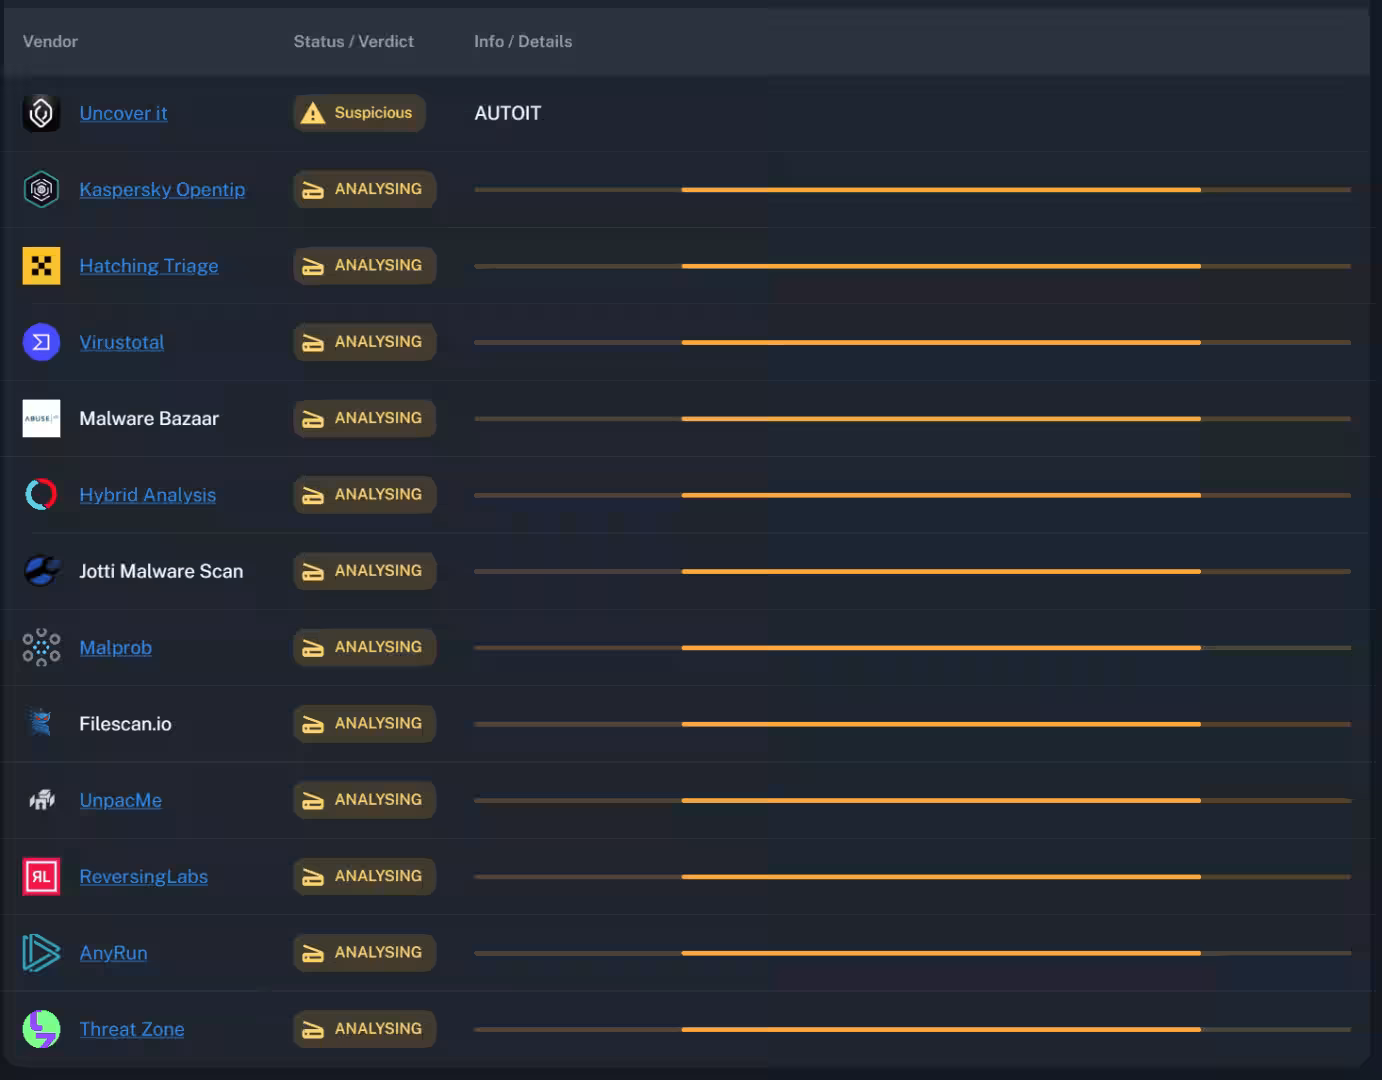This screenshot has width=1382, height=1080.
Task: Click the Threat Zone green logo
Action: click(x=41, y=1029)
